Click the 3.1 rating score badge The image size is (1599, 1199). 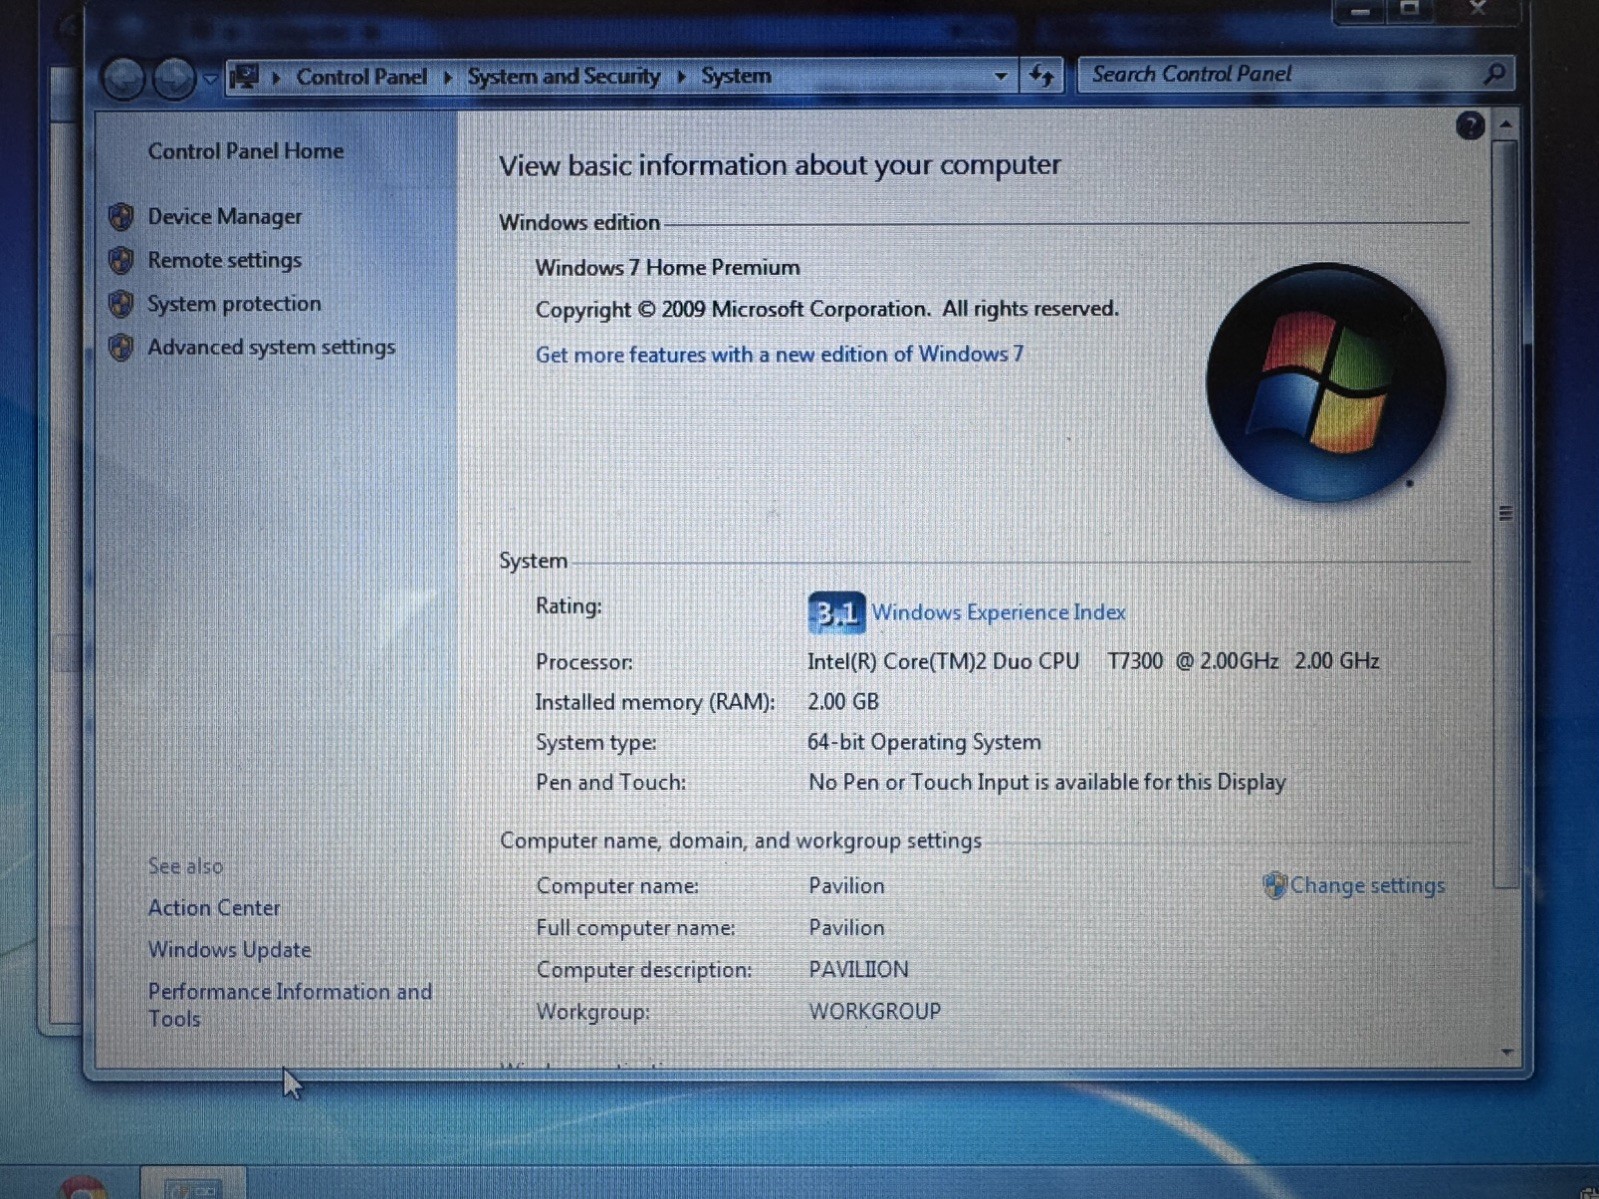click(x=836, y=613)
